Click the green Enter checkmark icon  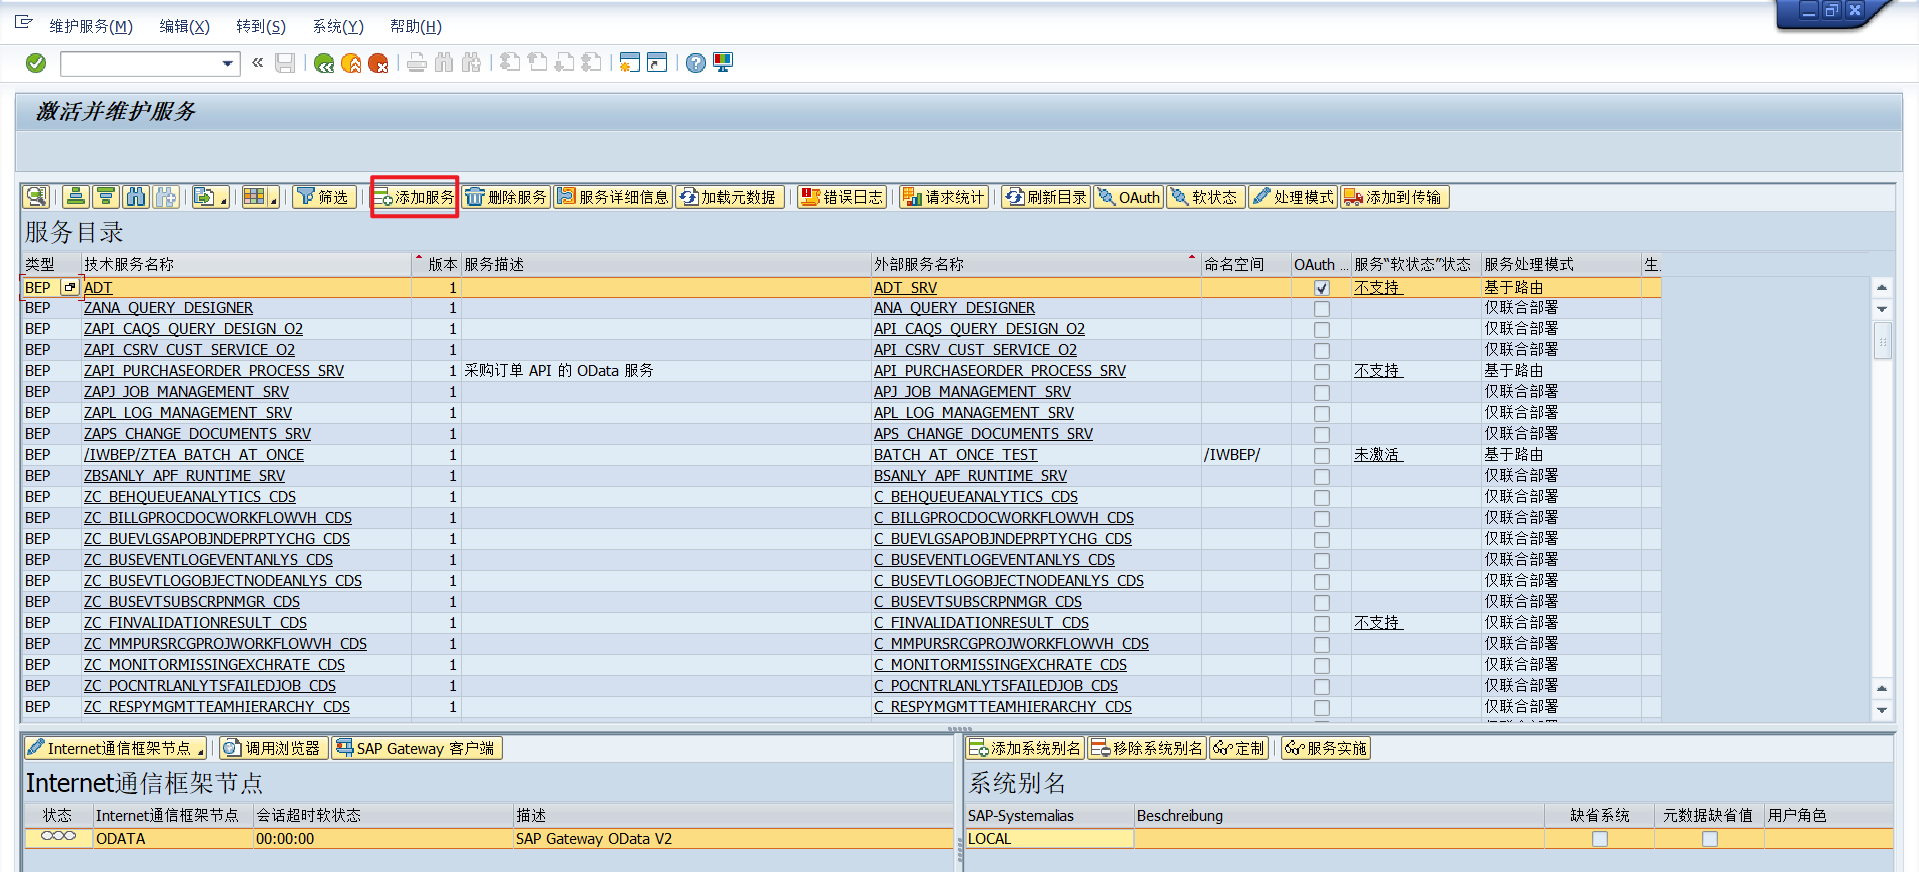pos(36,63)
